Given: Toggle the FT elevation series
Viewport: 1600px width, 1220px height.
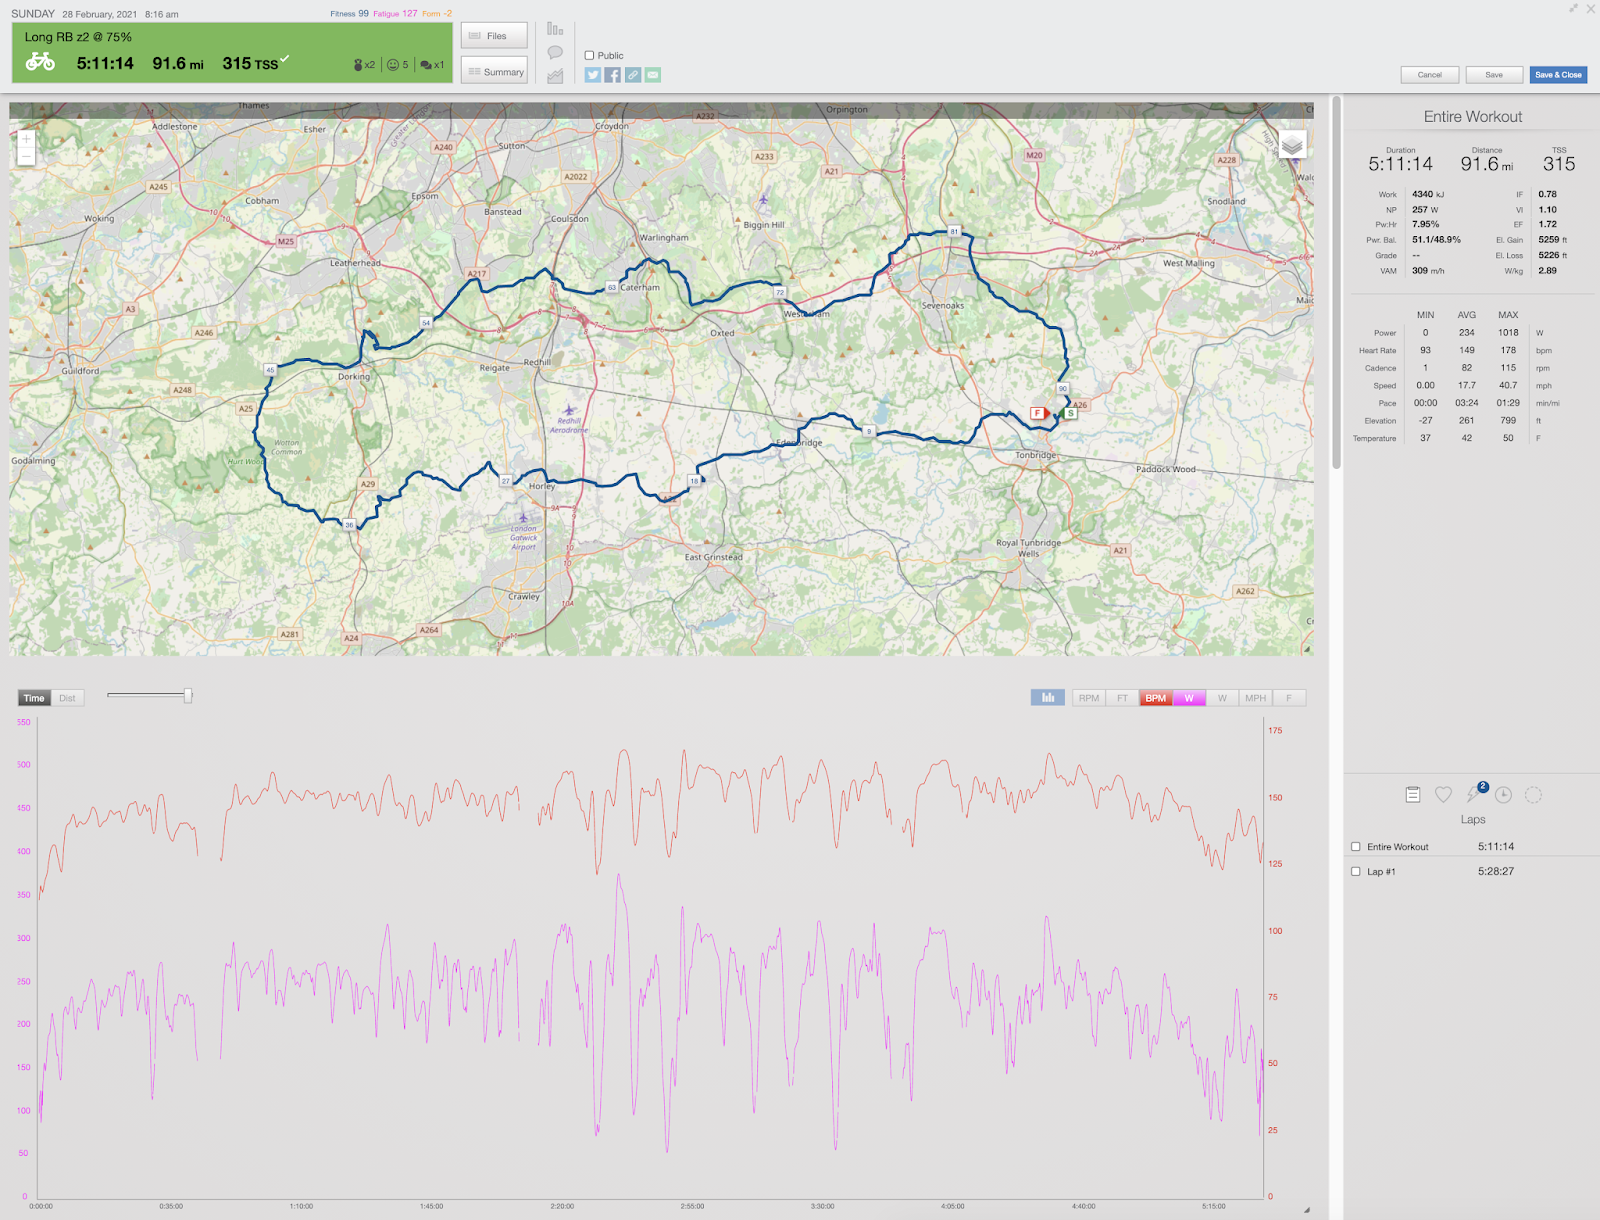Looking at the screenshot, I should tap(1122, 698).
